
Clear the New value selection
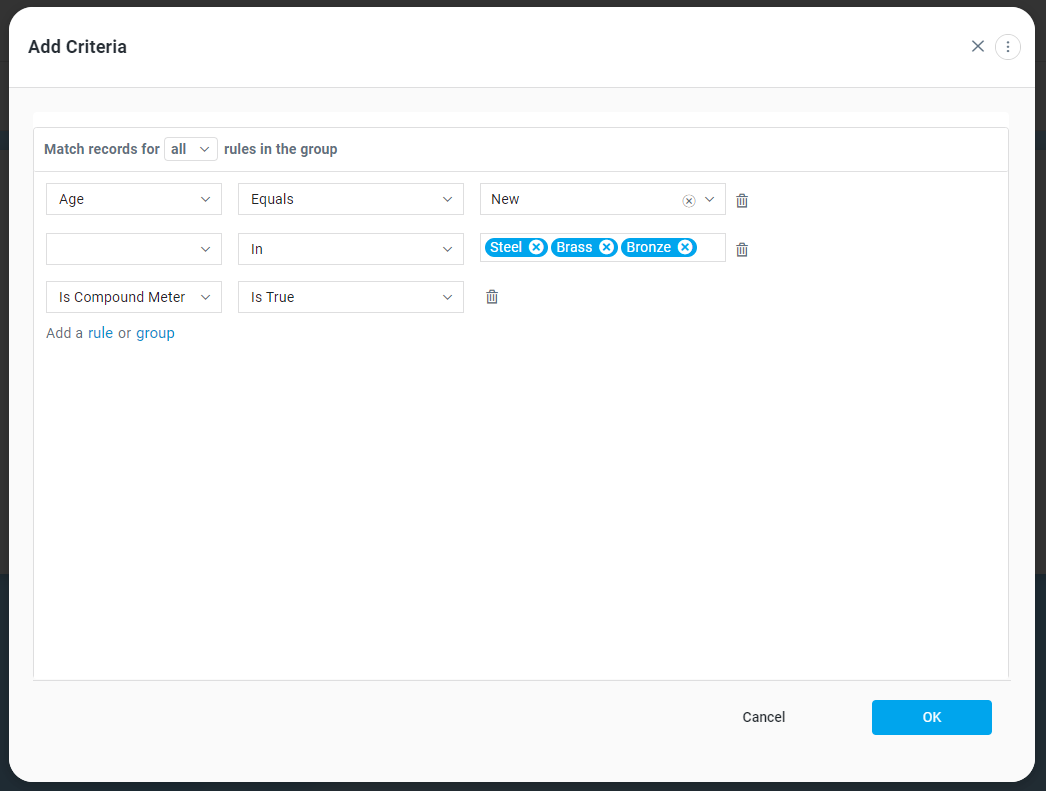689,200
